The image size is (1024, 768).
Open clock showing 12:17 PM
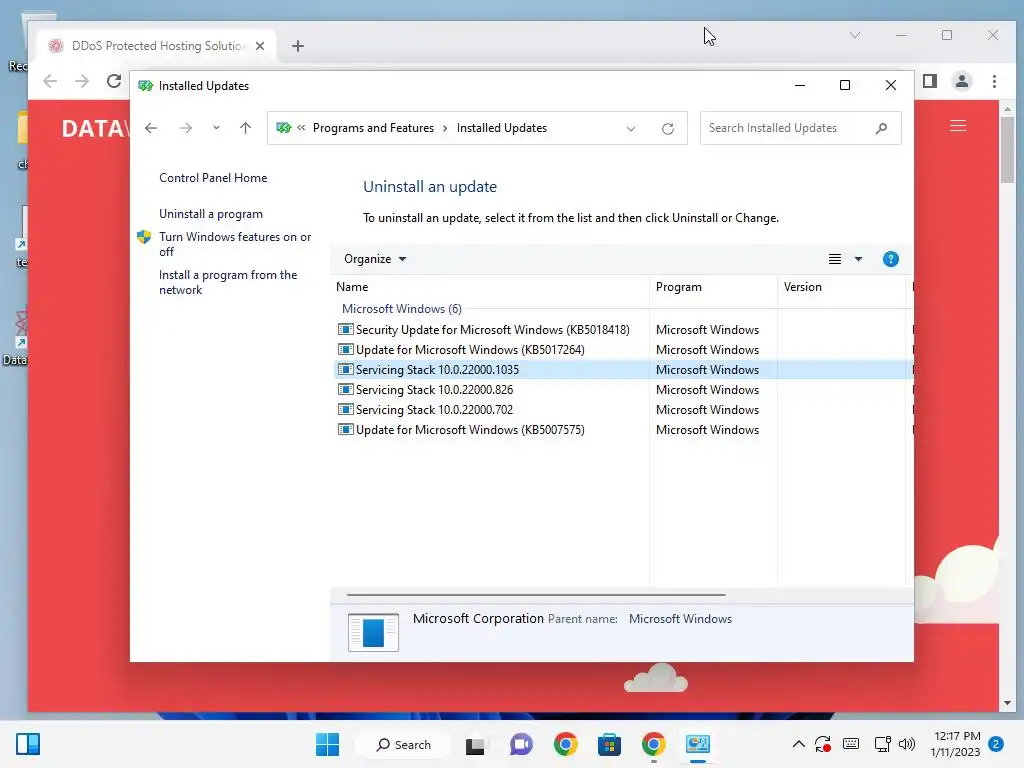(956, 744)
